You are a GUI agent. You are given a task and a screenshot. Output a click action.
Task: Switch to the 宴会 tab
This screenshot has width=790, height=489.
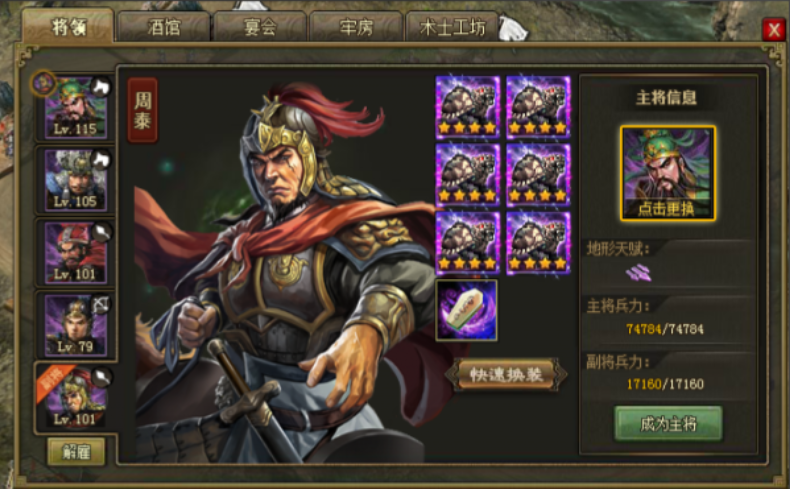(260, 27)
